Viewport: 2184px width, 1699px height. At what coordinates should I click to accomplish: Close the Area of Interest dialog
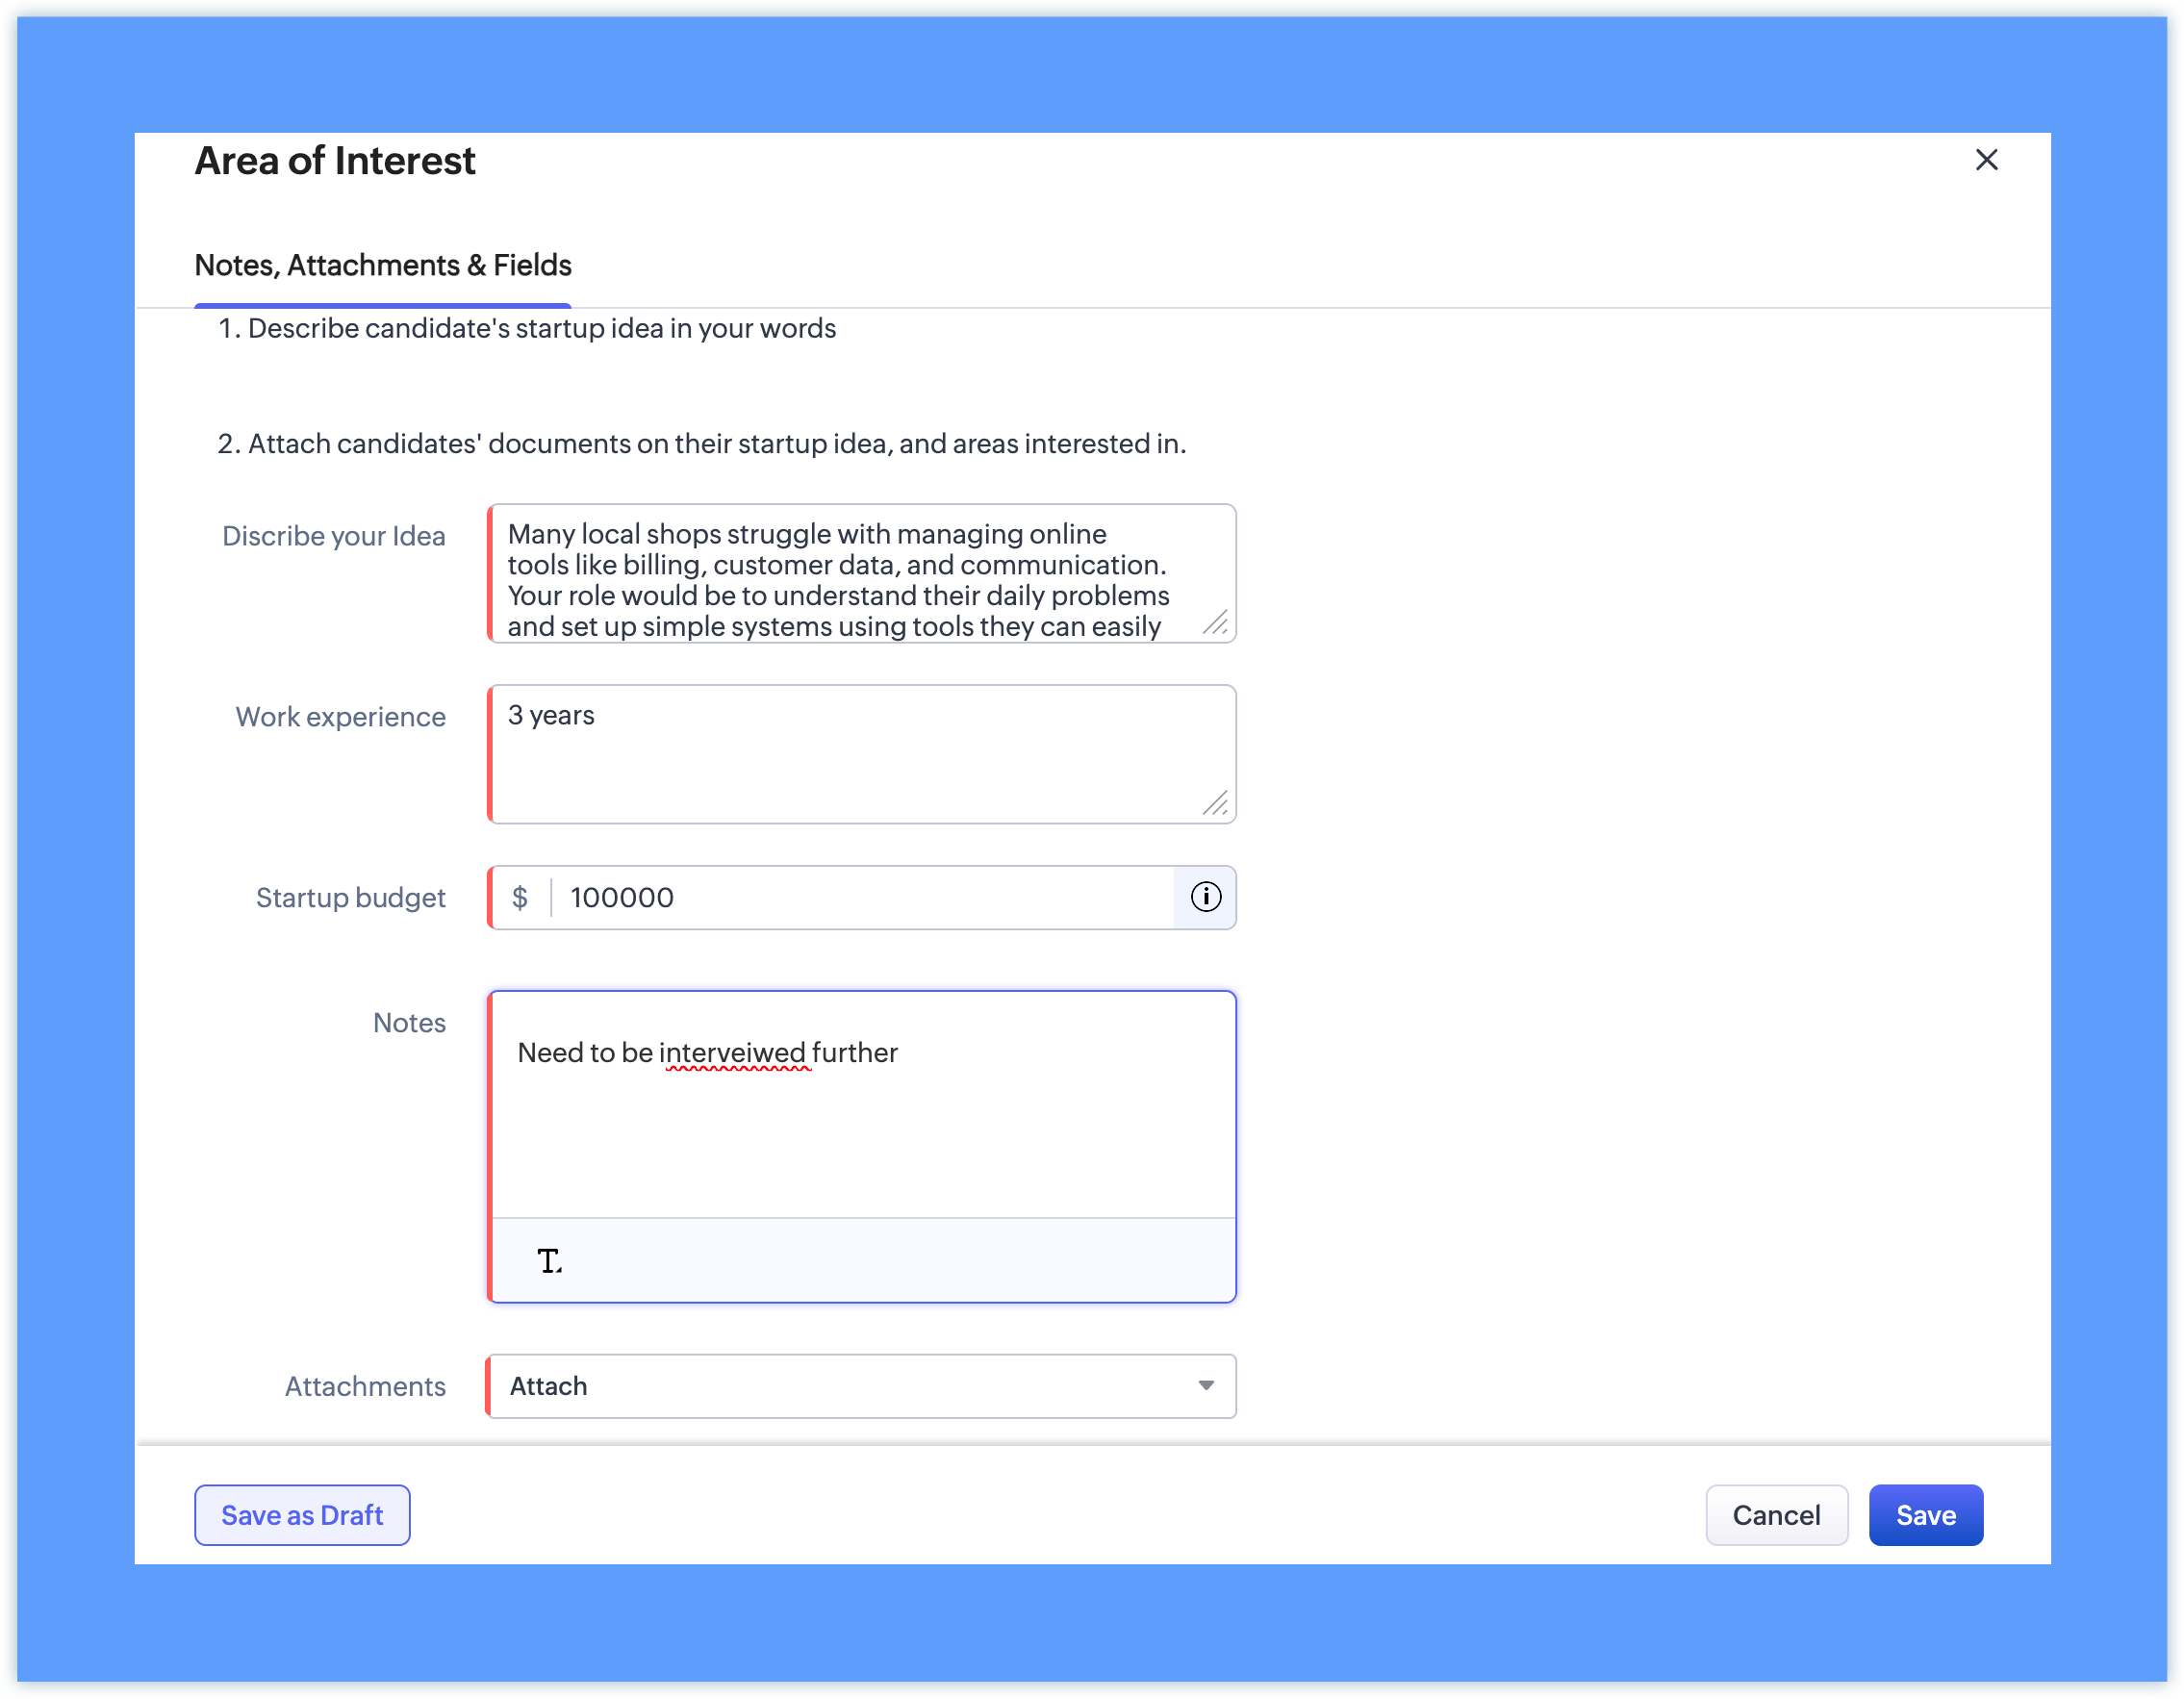pyautogui.click(x=1986, y=160)
